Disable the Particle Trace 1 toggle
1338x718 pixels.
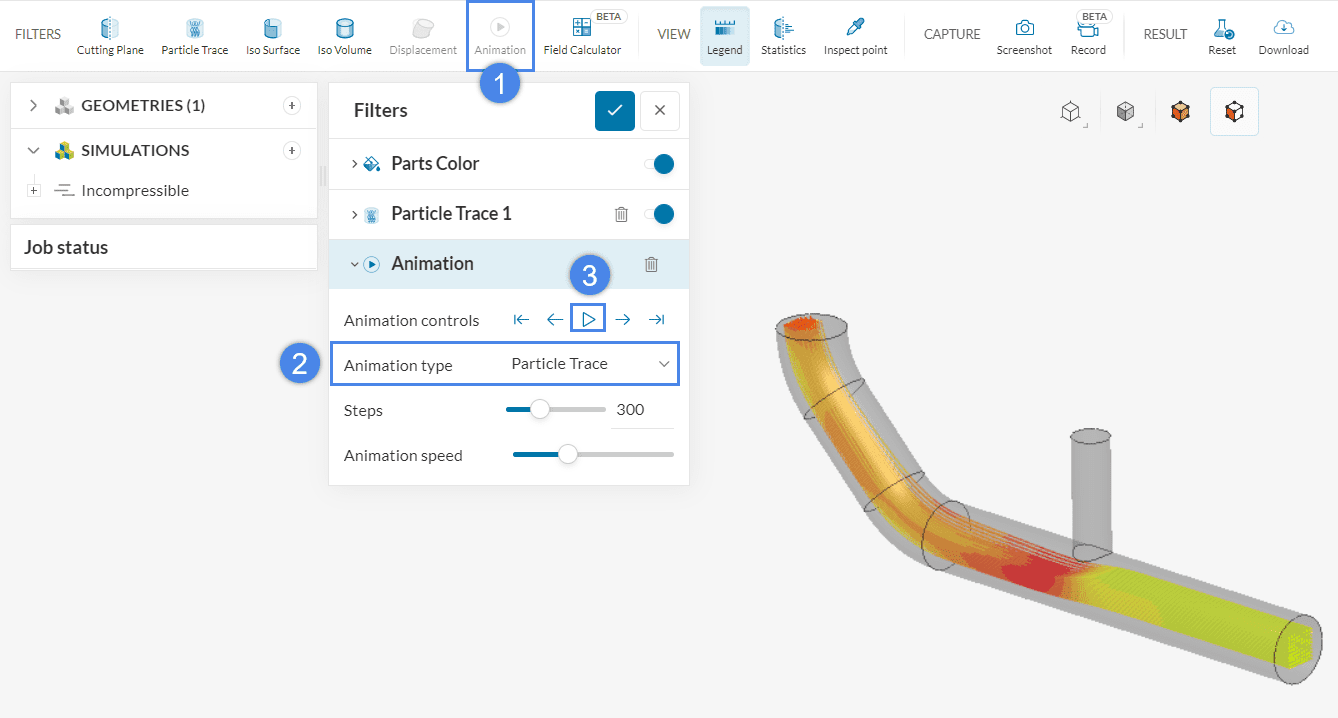tap(660, 214)
